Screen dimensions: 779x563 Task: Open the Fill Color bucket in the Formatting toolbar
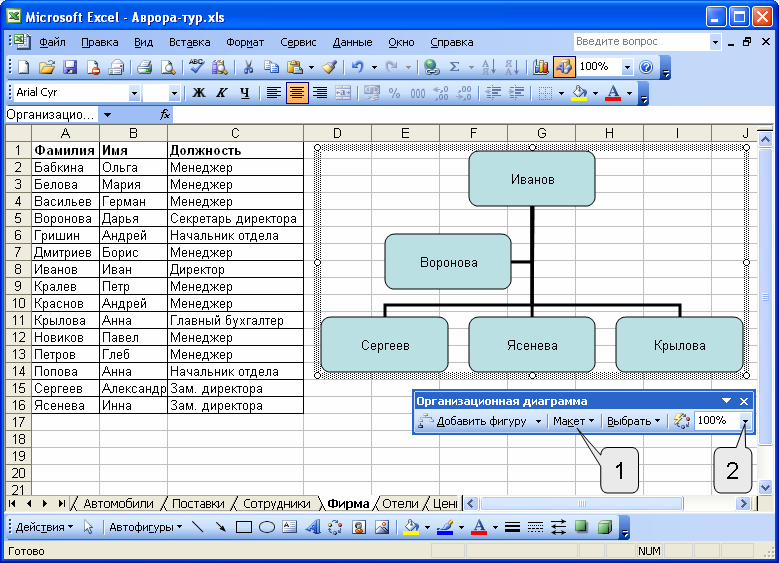click(x=579, y=93)
